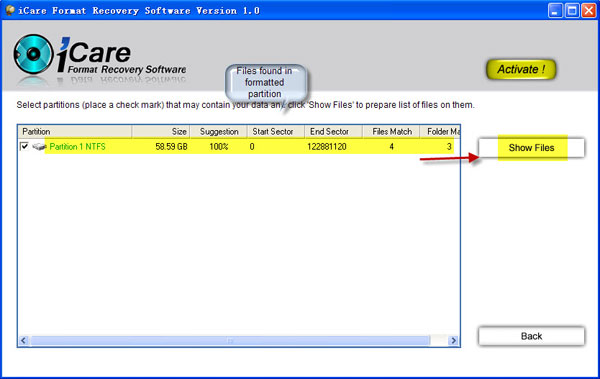The image size is (600, 379).
Task: Click the partly hidden Folder Match column header
Action: click(x=440, y=131)
